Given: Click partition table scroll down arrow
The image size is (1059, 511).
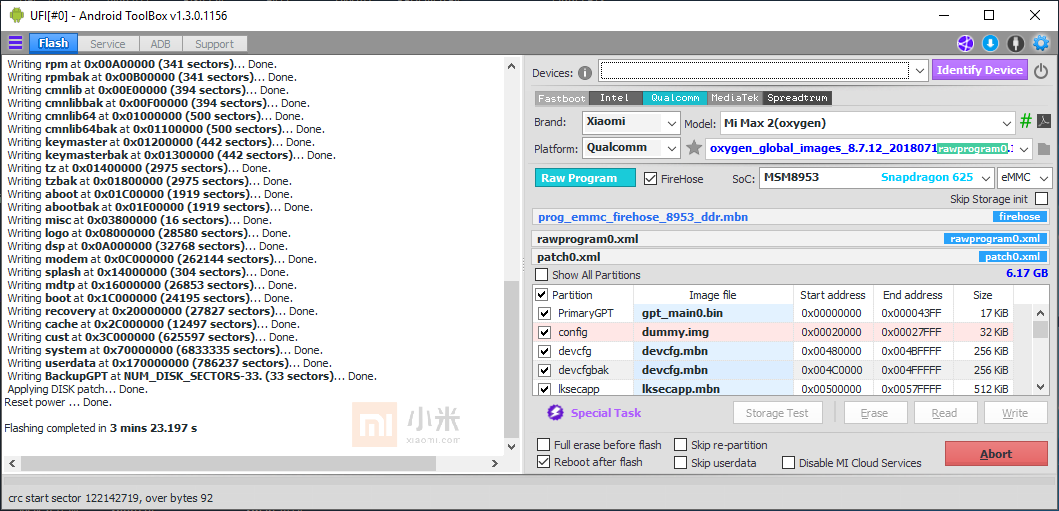Looking at the screenshot, I should 1041,387.
